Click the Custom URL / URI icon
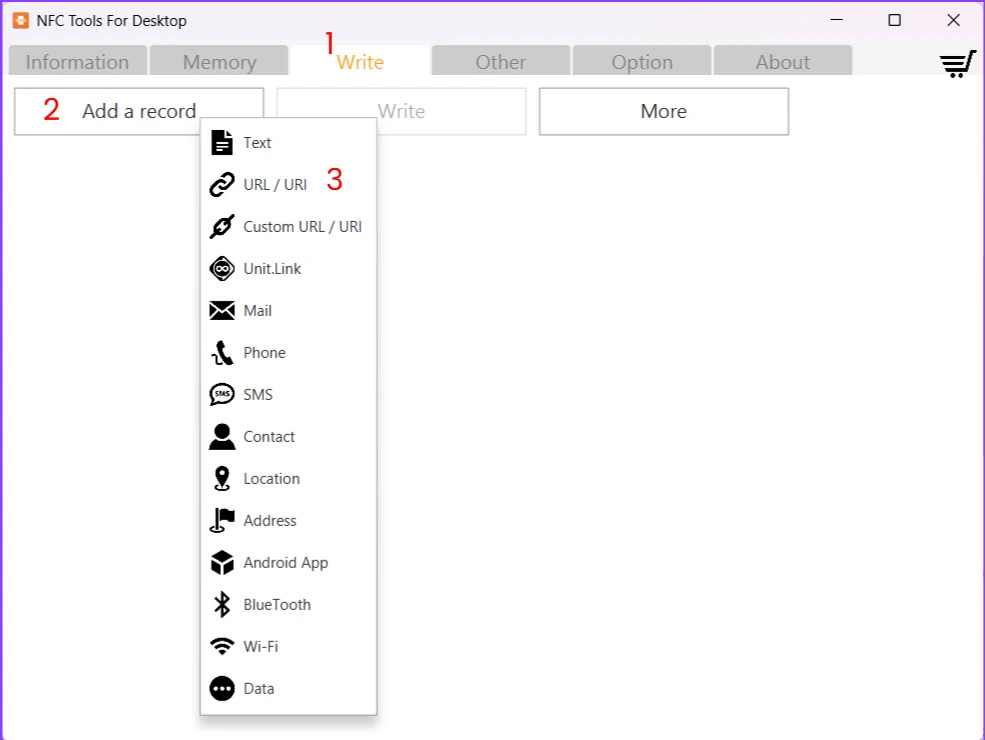The width and height of the screenshot is (985, 740). coord(222,227)
